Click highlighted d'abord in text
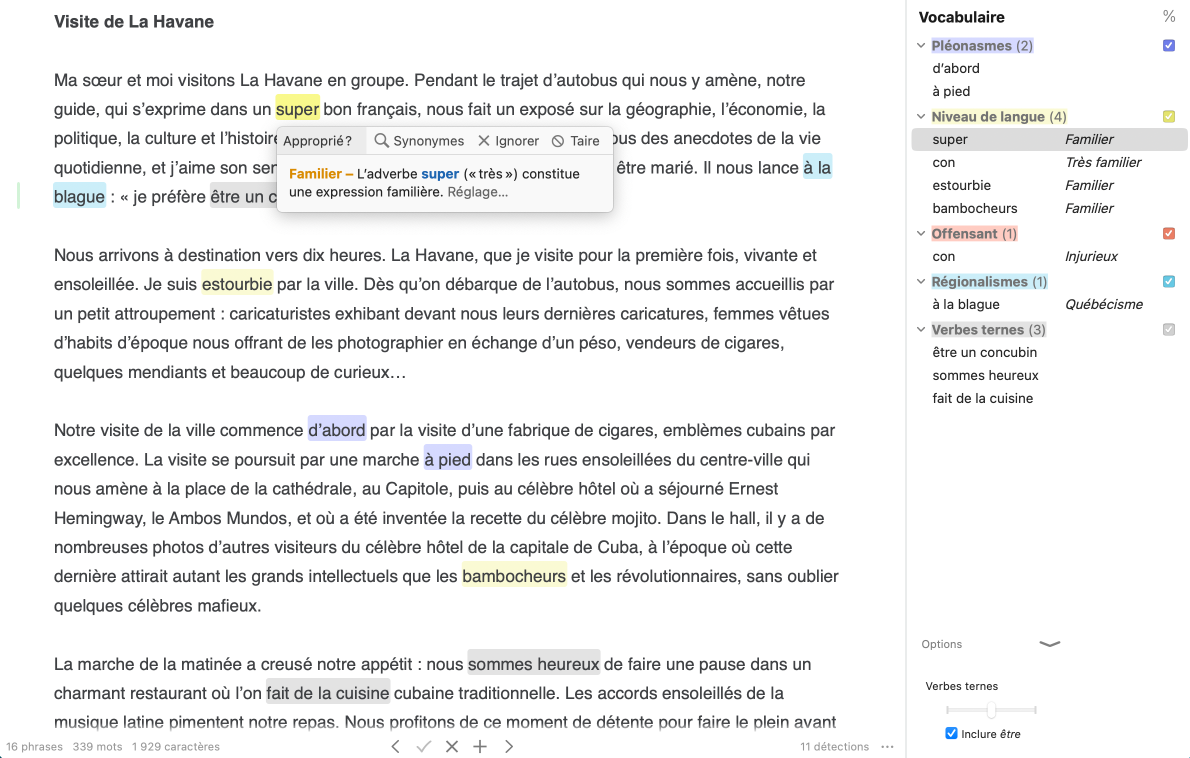This screenshot has height=758, width=1190. point(337,430)
